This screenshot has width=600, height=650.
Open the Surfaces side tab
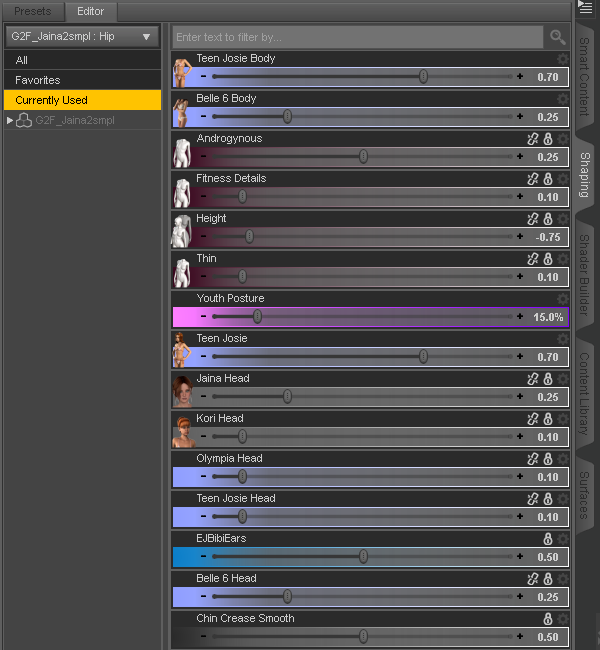[585, 495]
